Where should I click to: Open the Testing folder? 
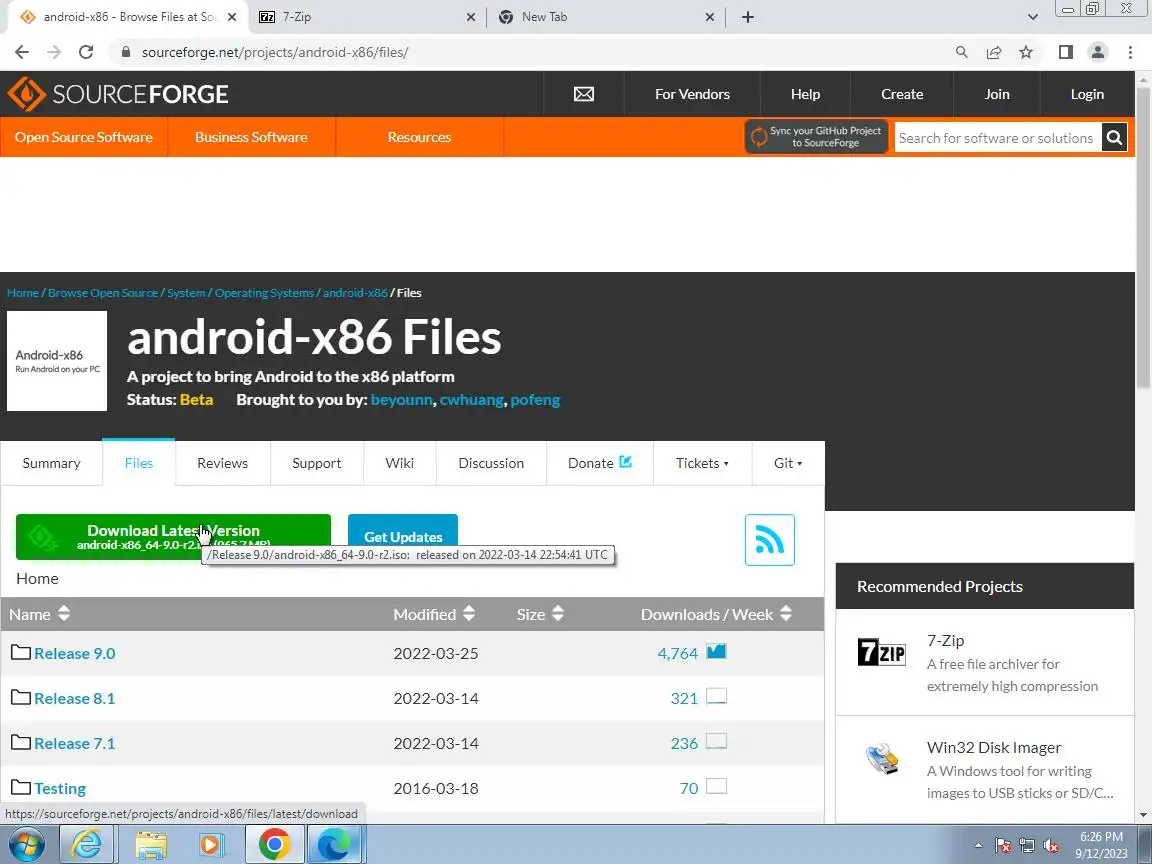tap(60, 788)
